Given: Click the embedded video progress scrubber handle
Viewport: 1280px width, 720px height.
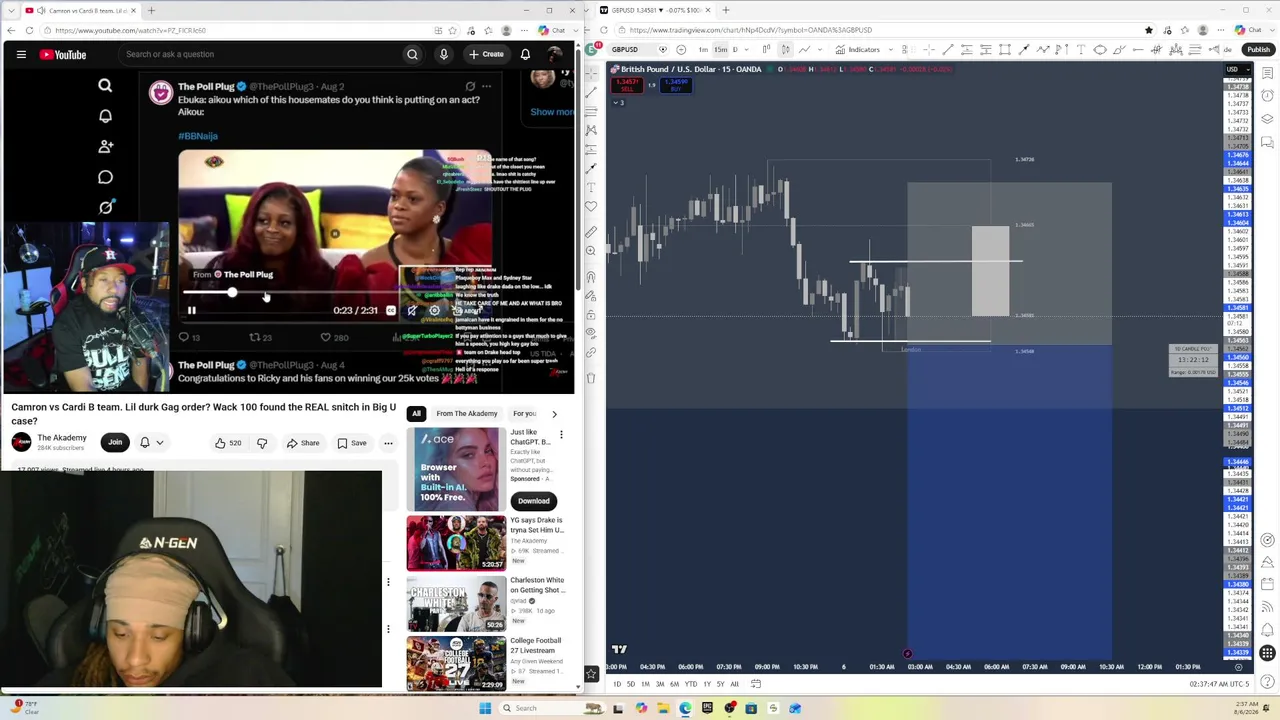Looking at the screenshot, I should click(232, 293).
